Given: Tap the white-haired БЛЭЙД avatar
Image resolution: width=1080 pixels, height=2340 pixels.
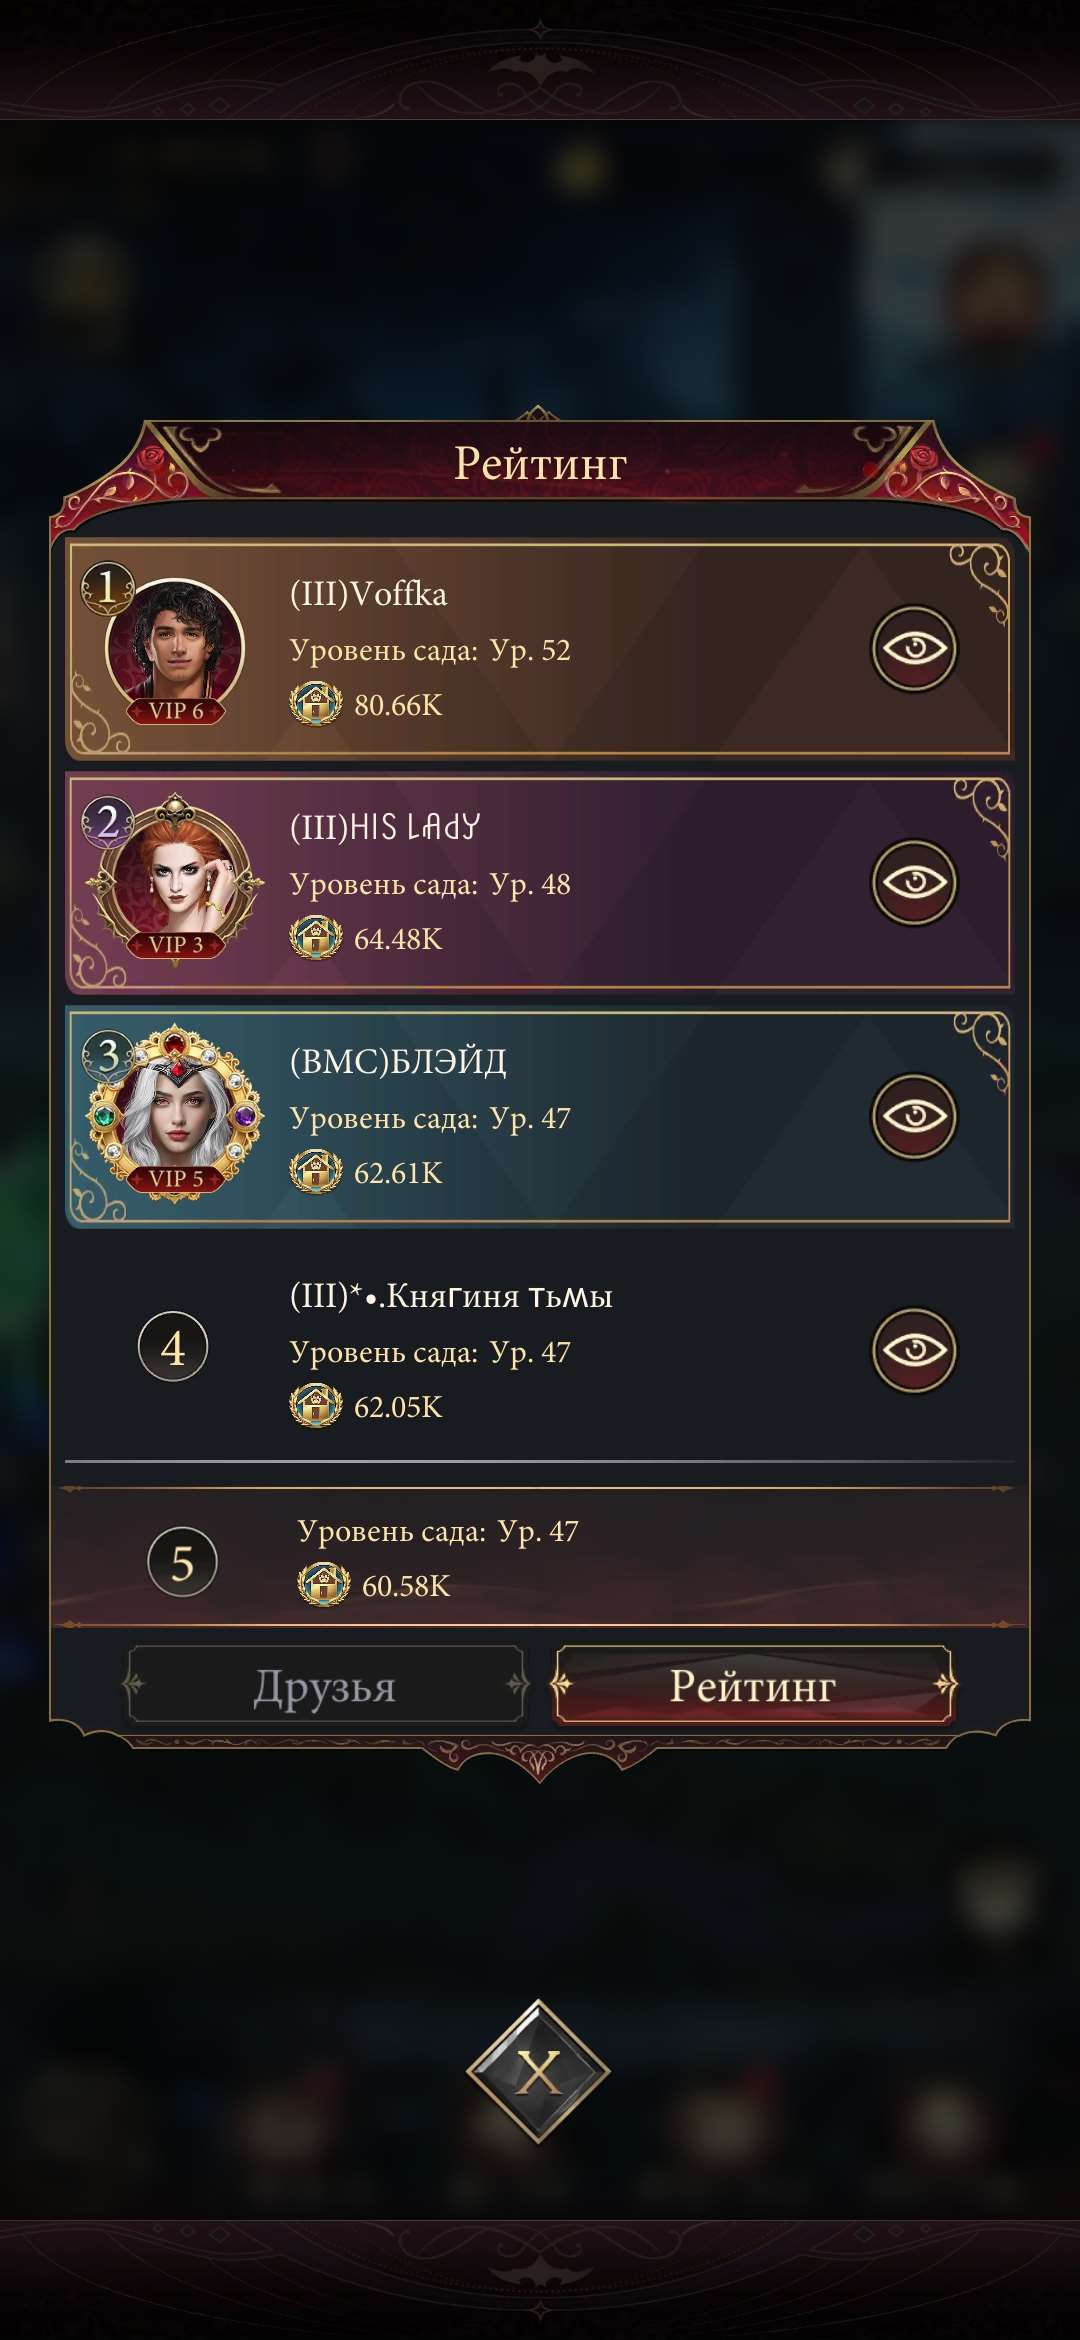Looking at the screenshot, I should [x=175, y=1114].
